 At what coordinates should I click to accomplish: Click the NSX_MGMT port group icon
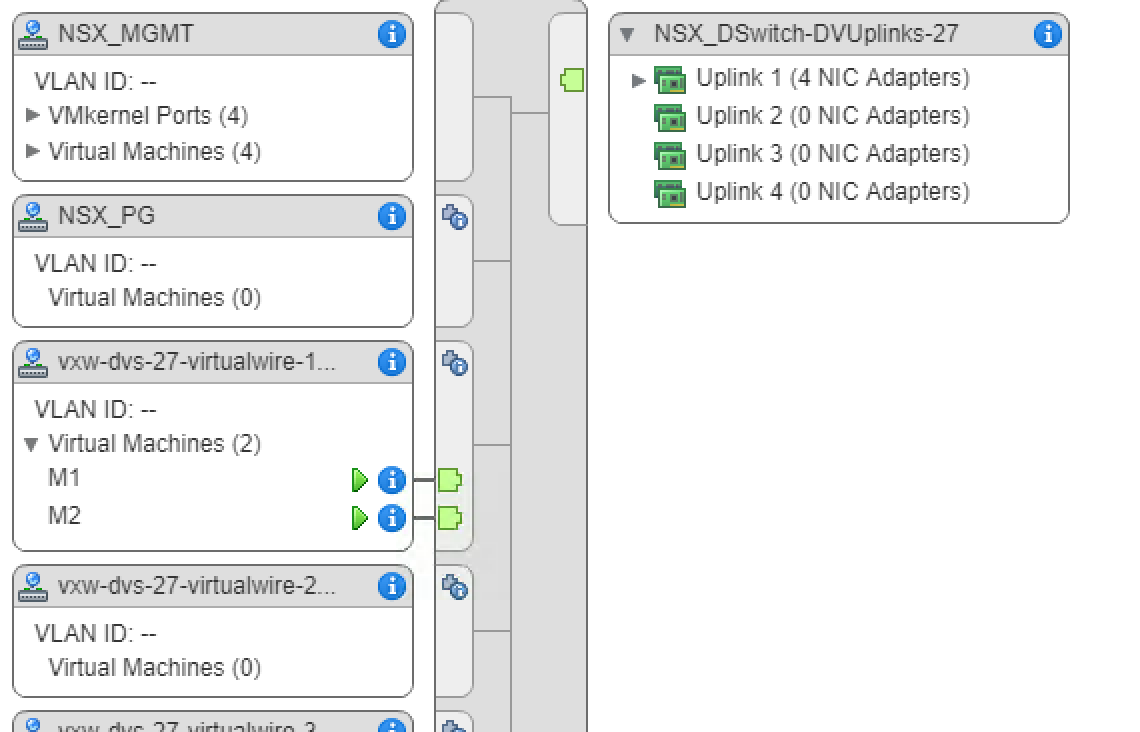point(33,34)
